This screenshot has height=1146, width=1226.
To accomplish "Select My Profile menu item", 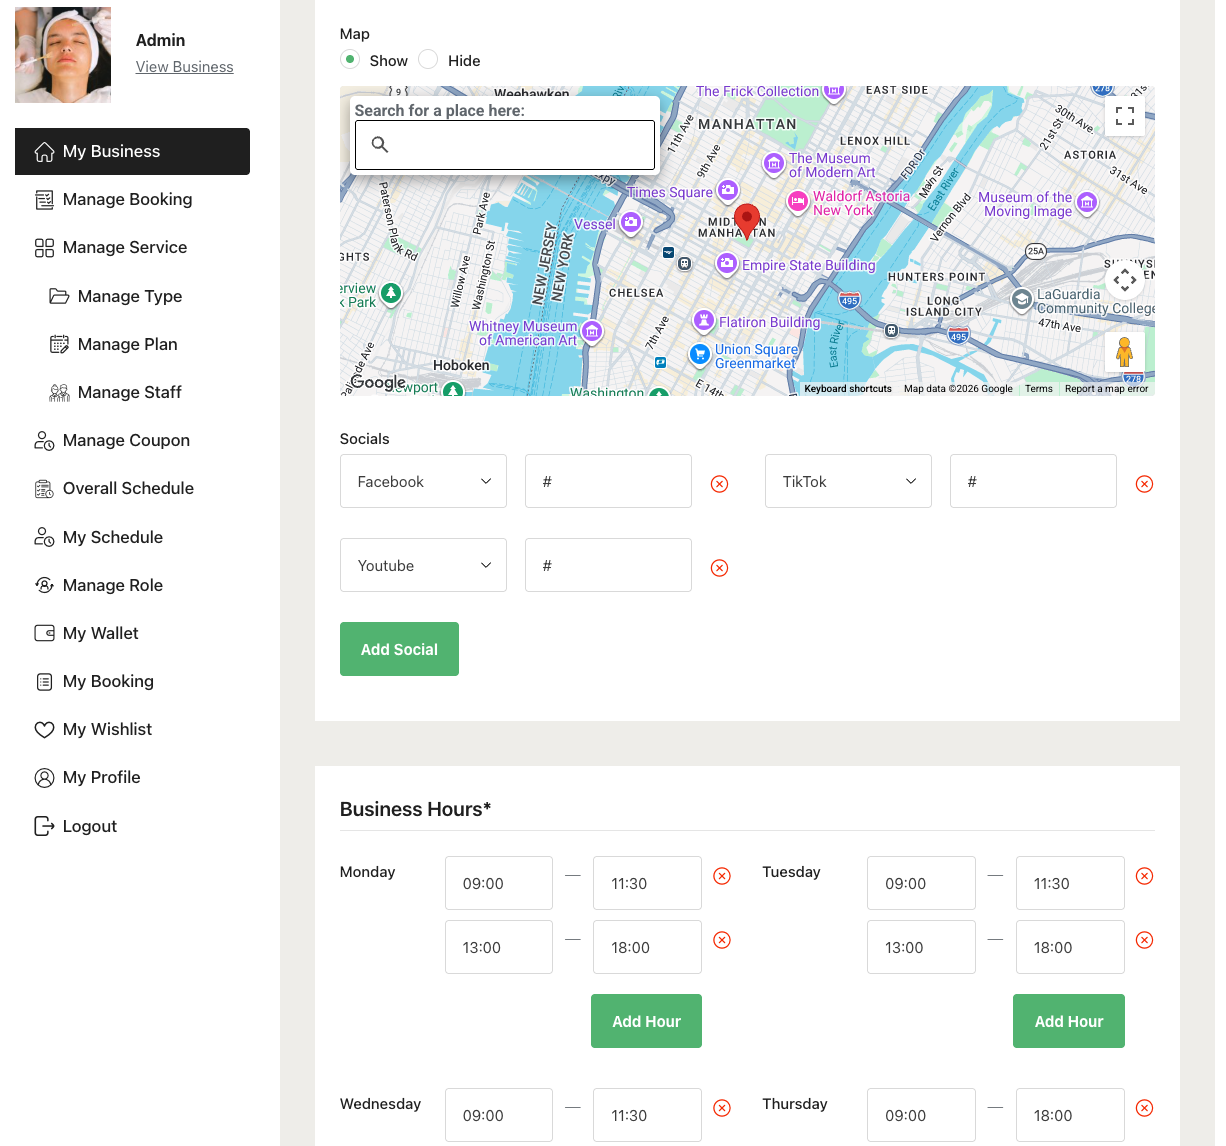I will click(132, 778).
